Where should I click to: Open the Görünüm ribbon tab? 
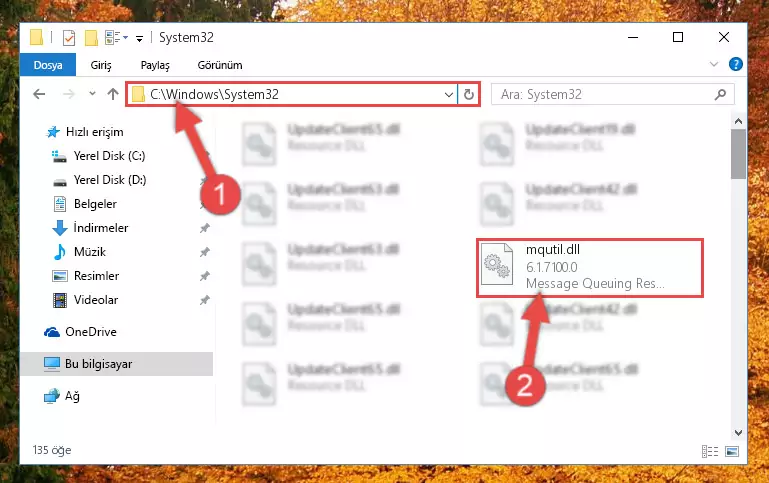coord(220,65)
